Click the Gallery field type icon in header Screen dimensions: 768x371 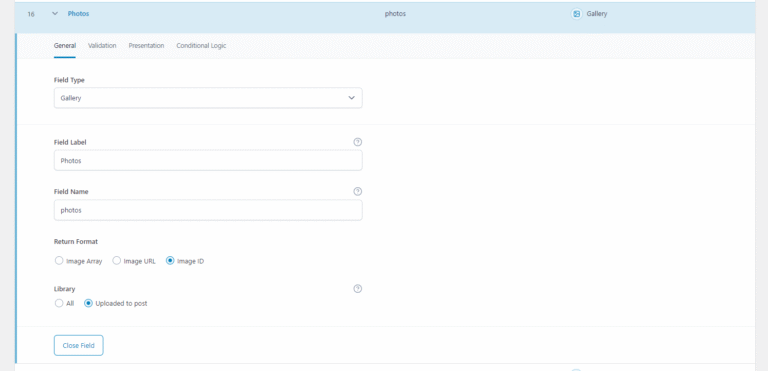pyautogui.click(x=576, y=14)
